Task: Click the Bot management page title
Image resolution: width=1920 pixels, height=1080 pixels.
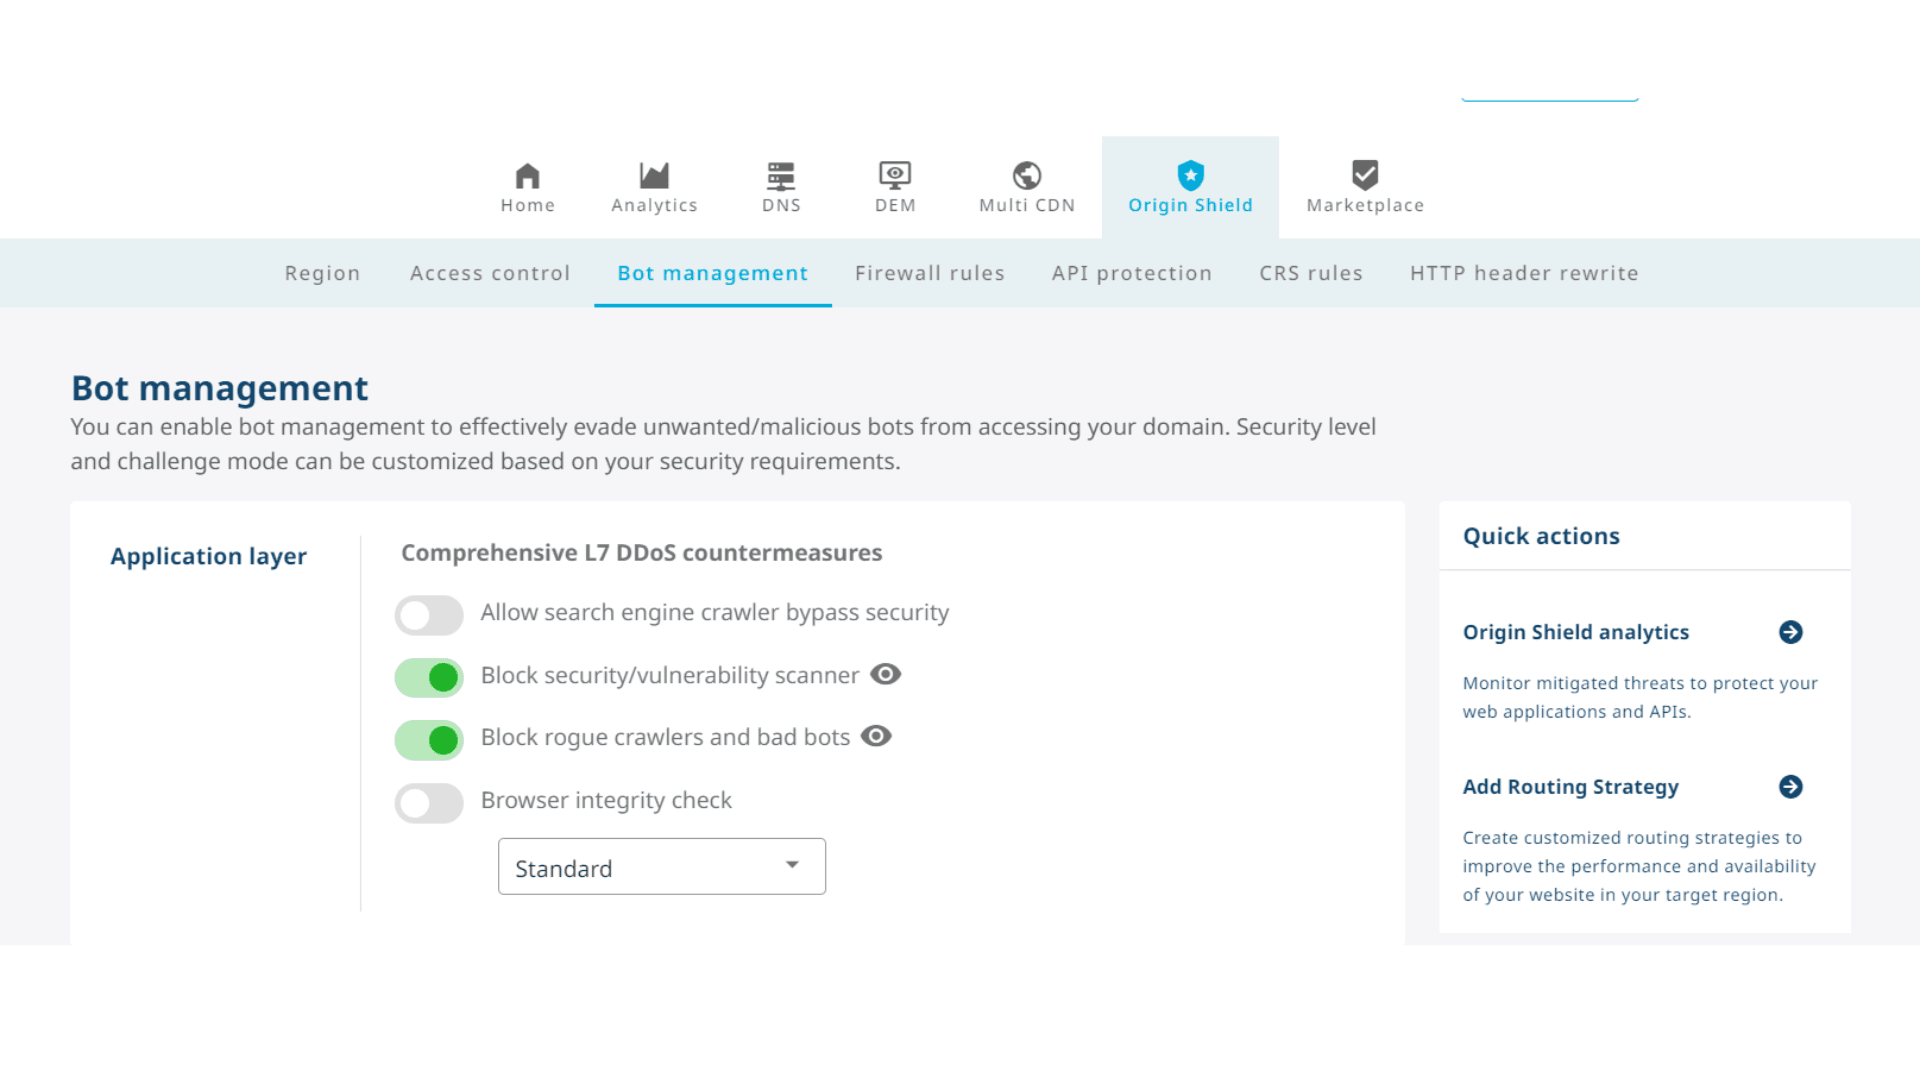Action: [219, 388]
